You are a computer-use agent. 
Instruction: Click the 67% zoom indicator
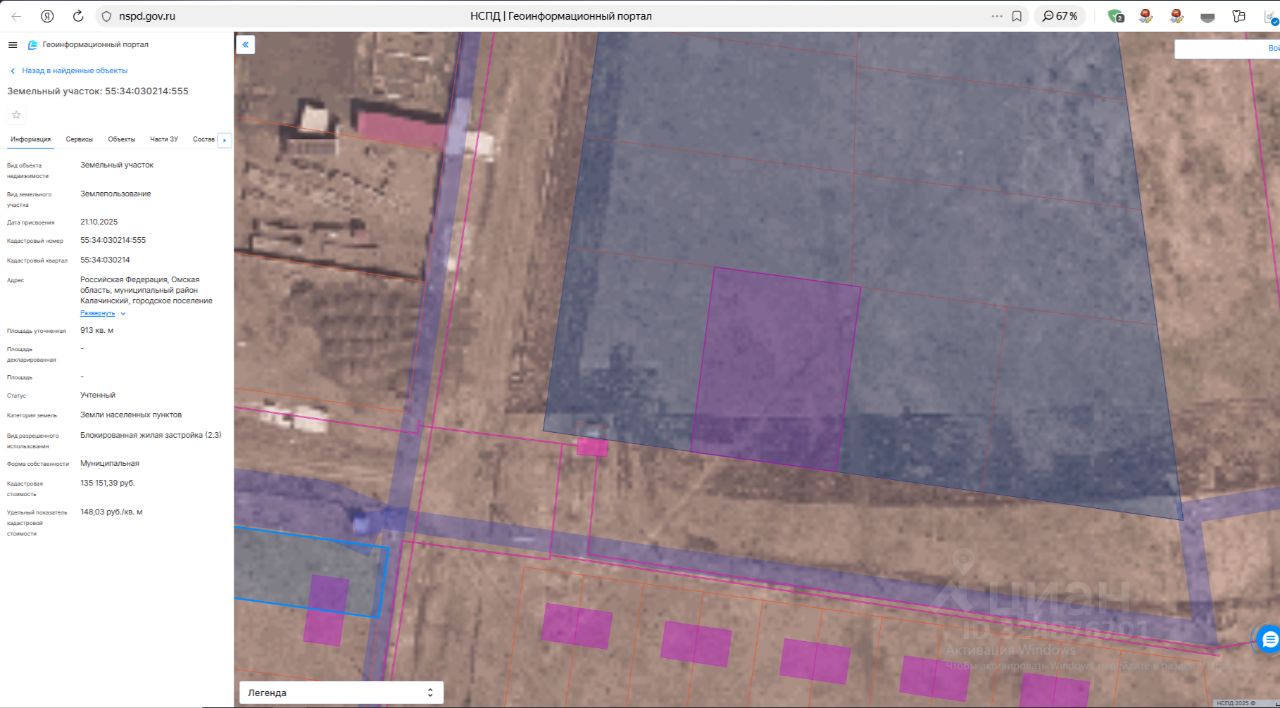(1060, 16)
